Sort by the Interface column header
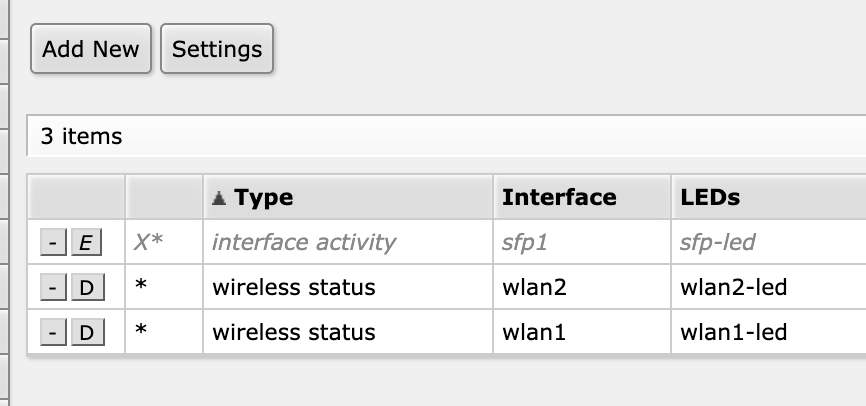The height and width of the screenshot is (406, 866). tap(559, 198)
